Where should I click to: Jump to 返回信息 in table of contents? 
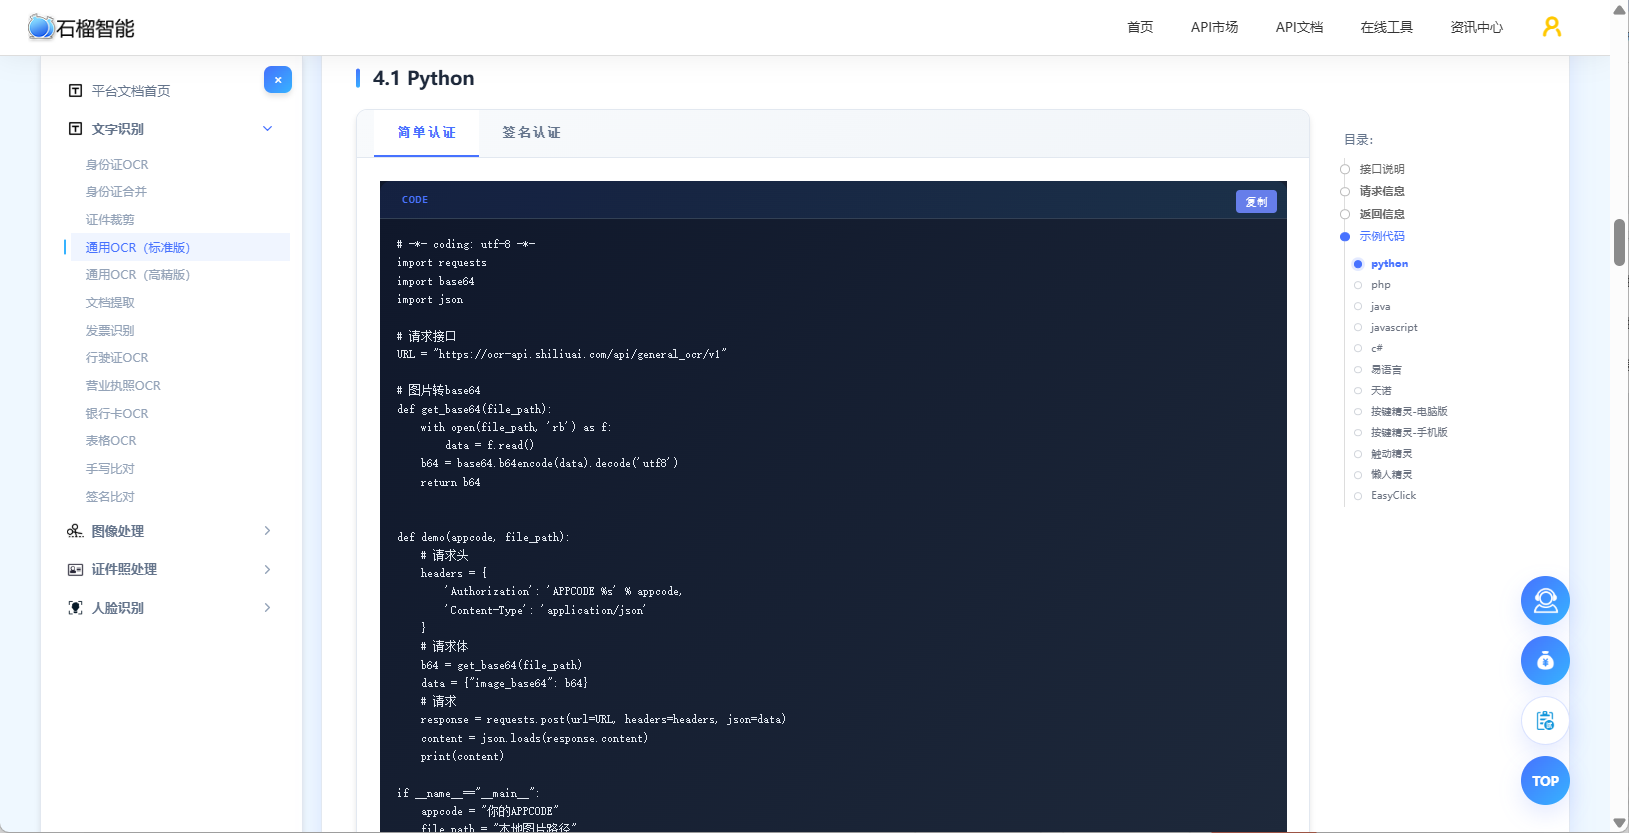pyautogui.click(x=1382, y=214)
